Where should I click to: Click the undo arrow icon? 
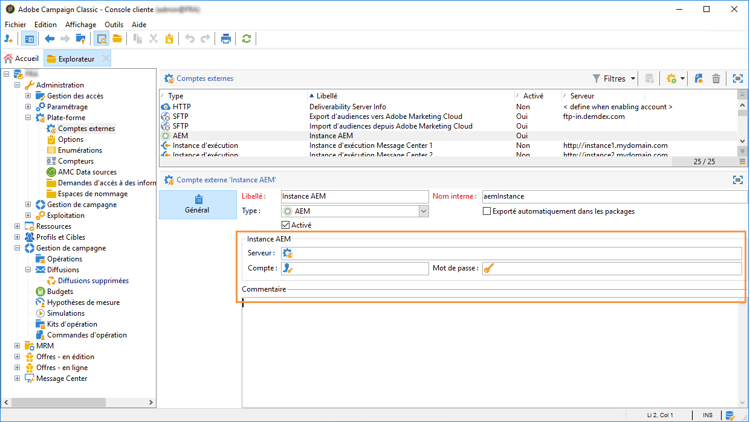tap(190, 39)
